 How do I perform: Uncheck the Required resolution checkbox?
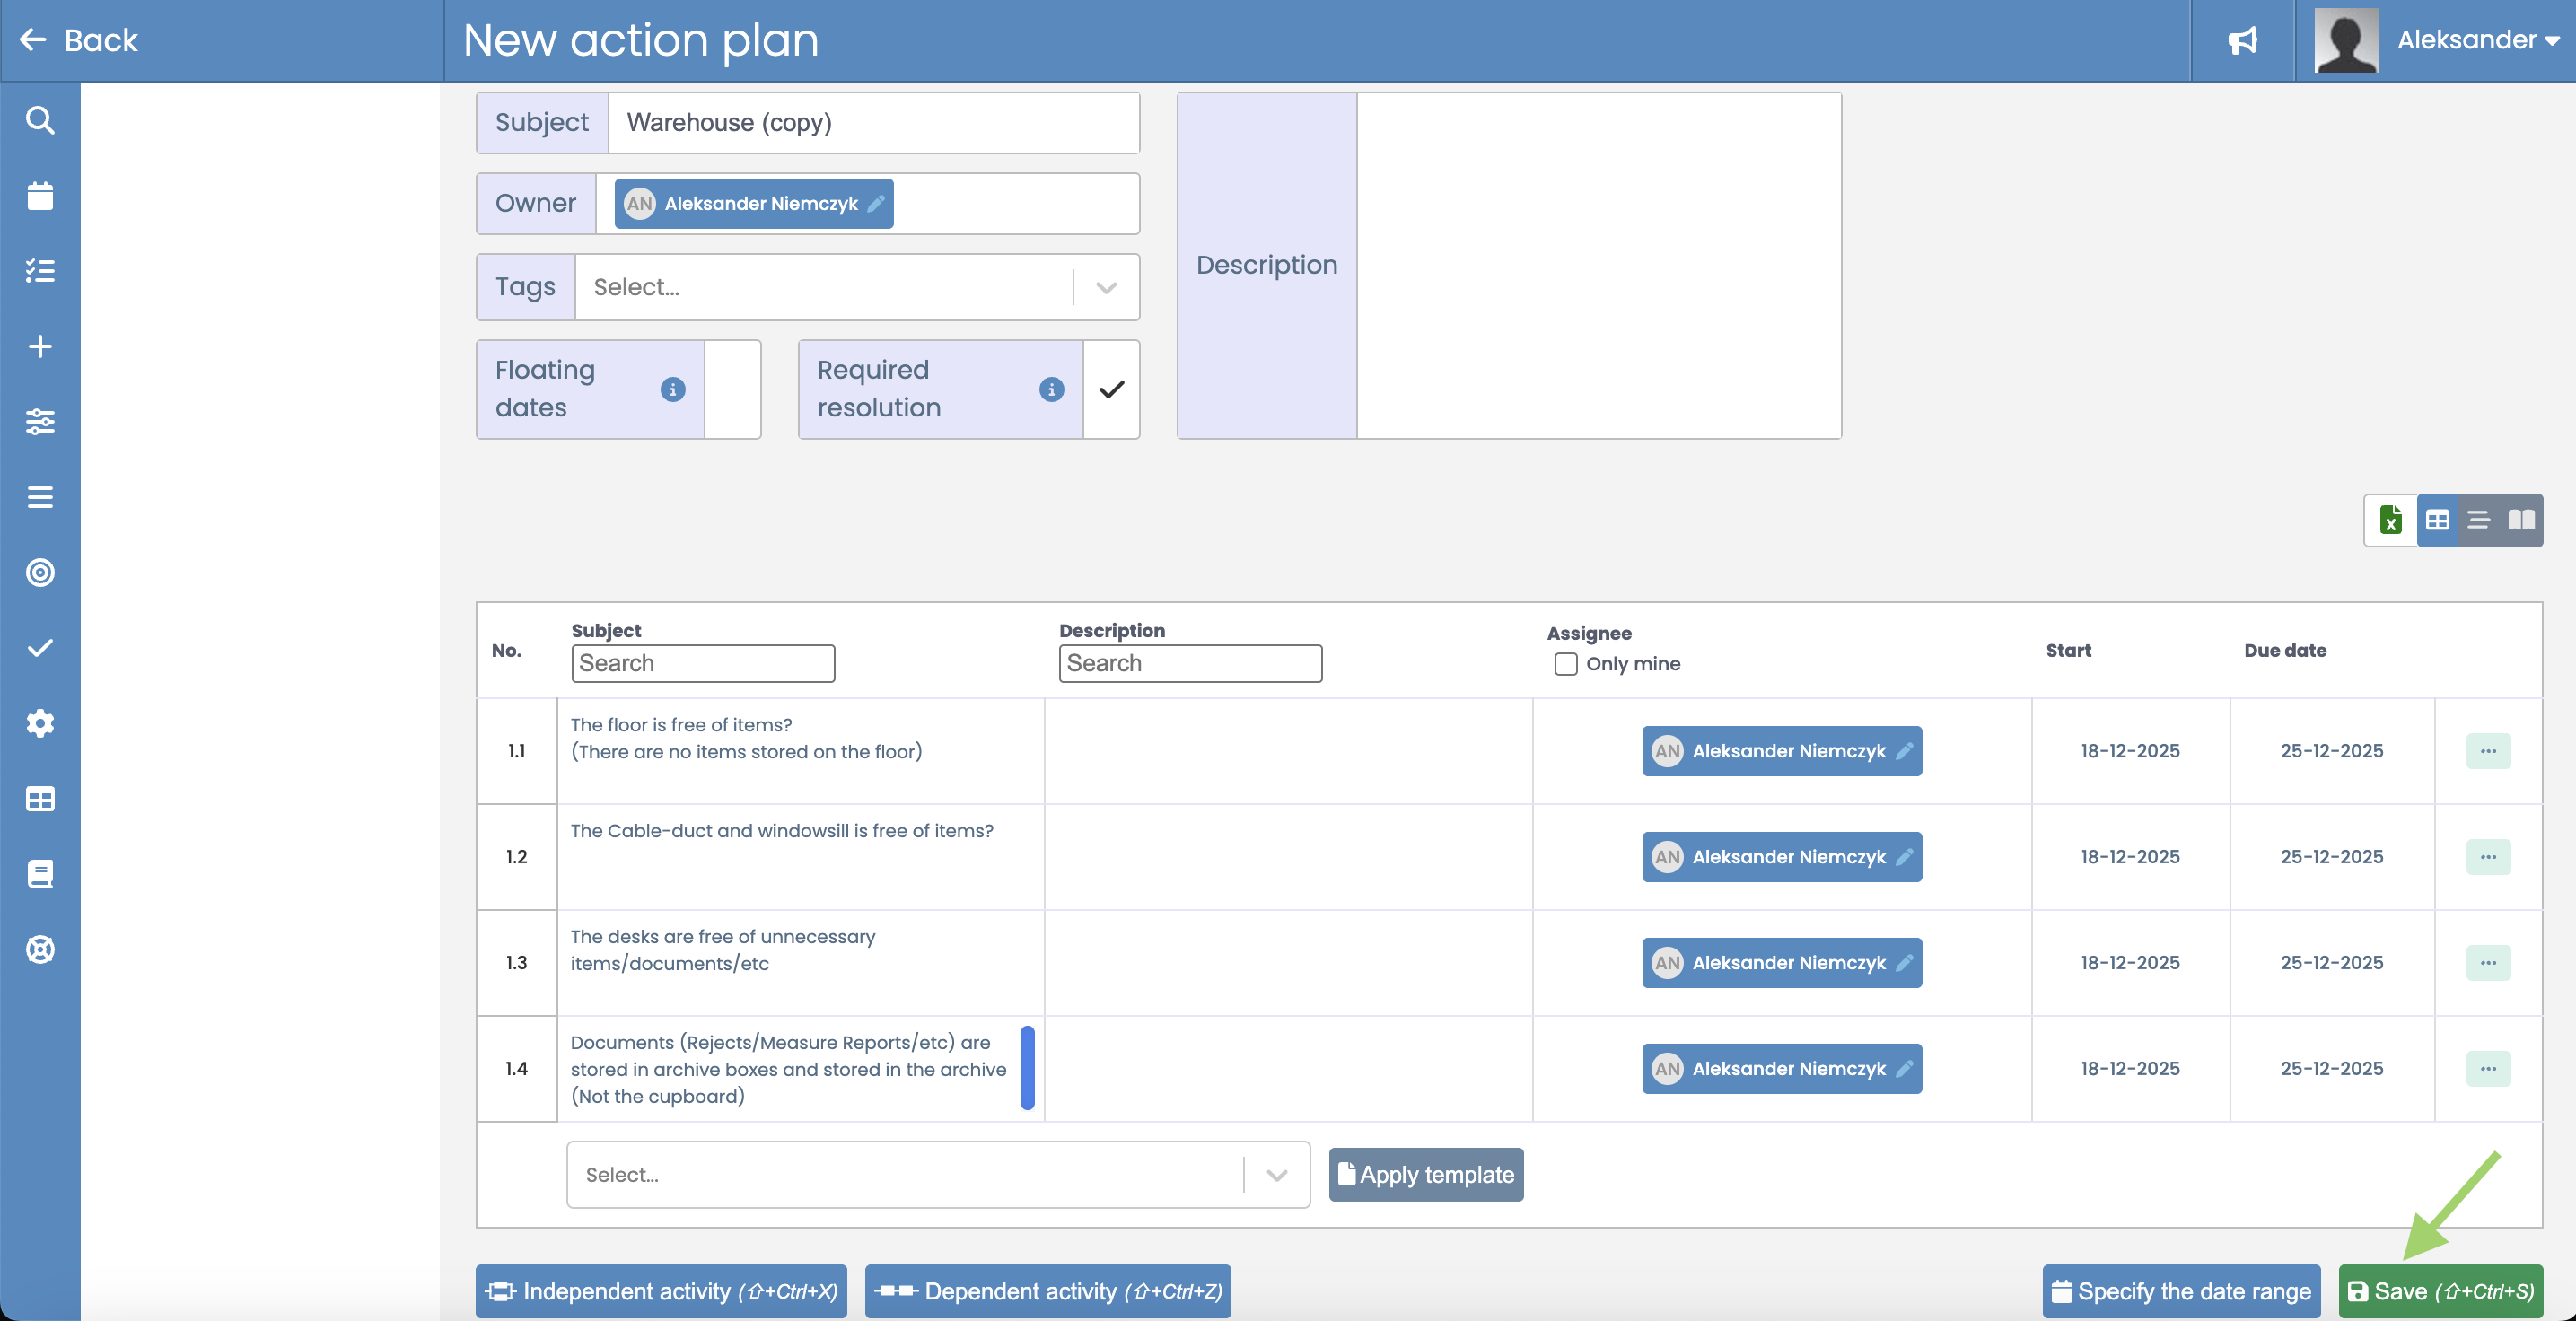(x=1111, y=389)
